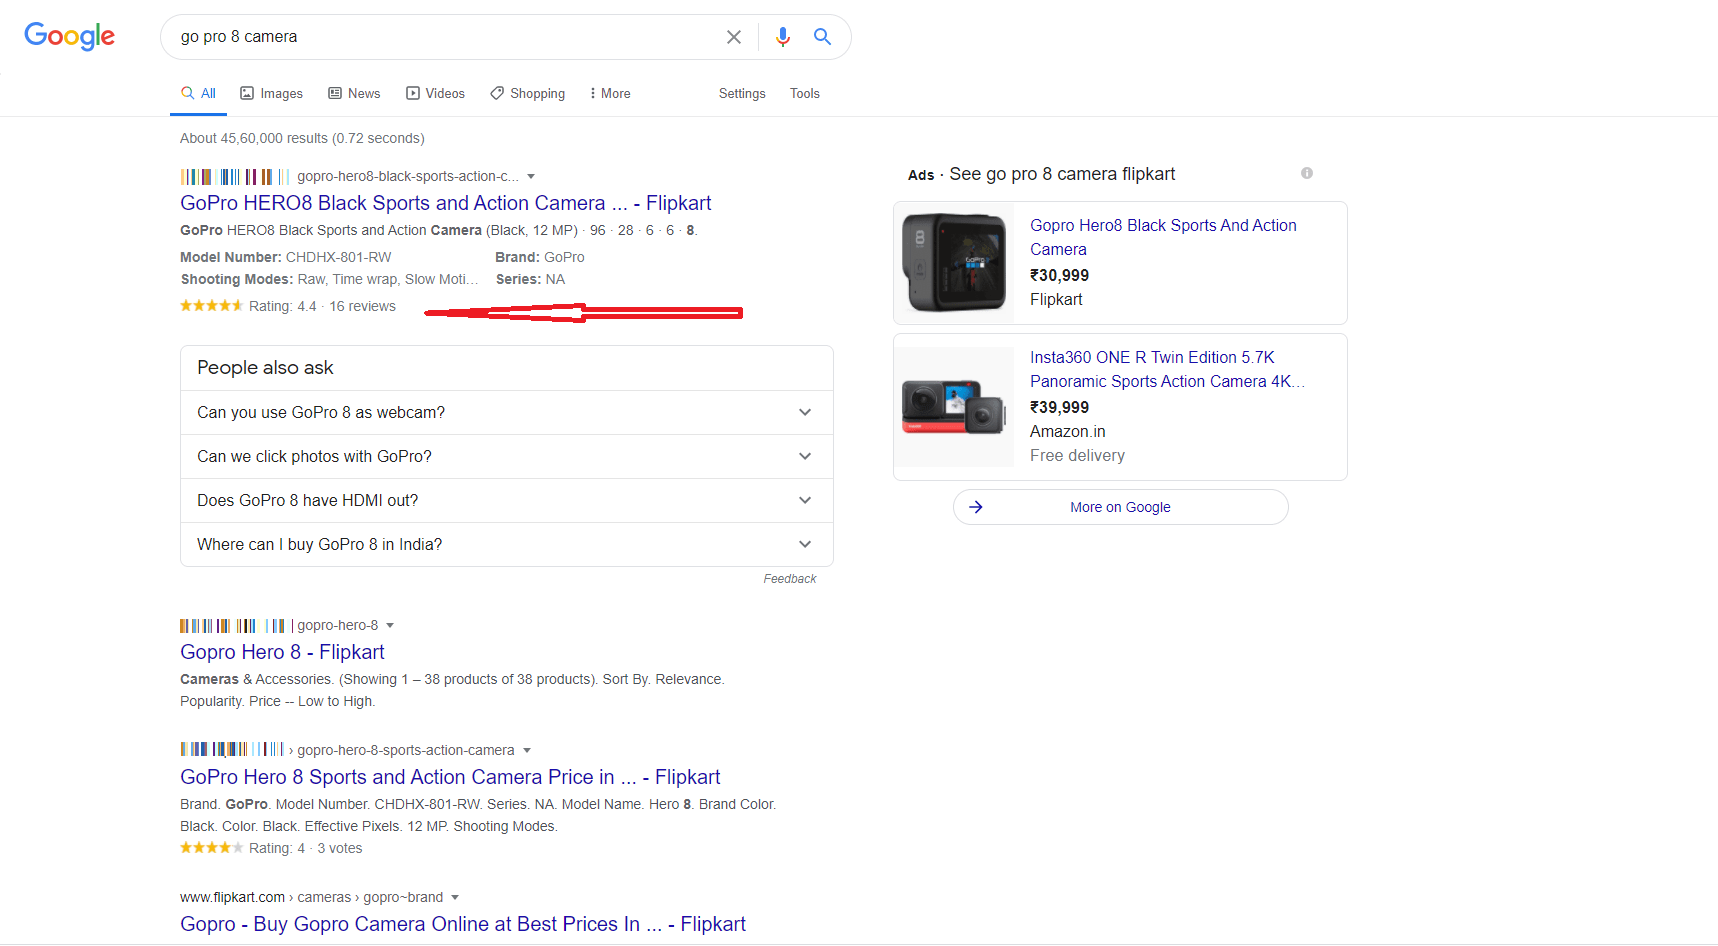The image size is (1718, 946).
Task: Go to the Shopping tab
Action: [x=527, y=93]
